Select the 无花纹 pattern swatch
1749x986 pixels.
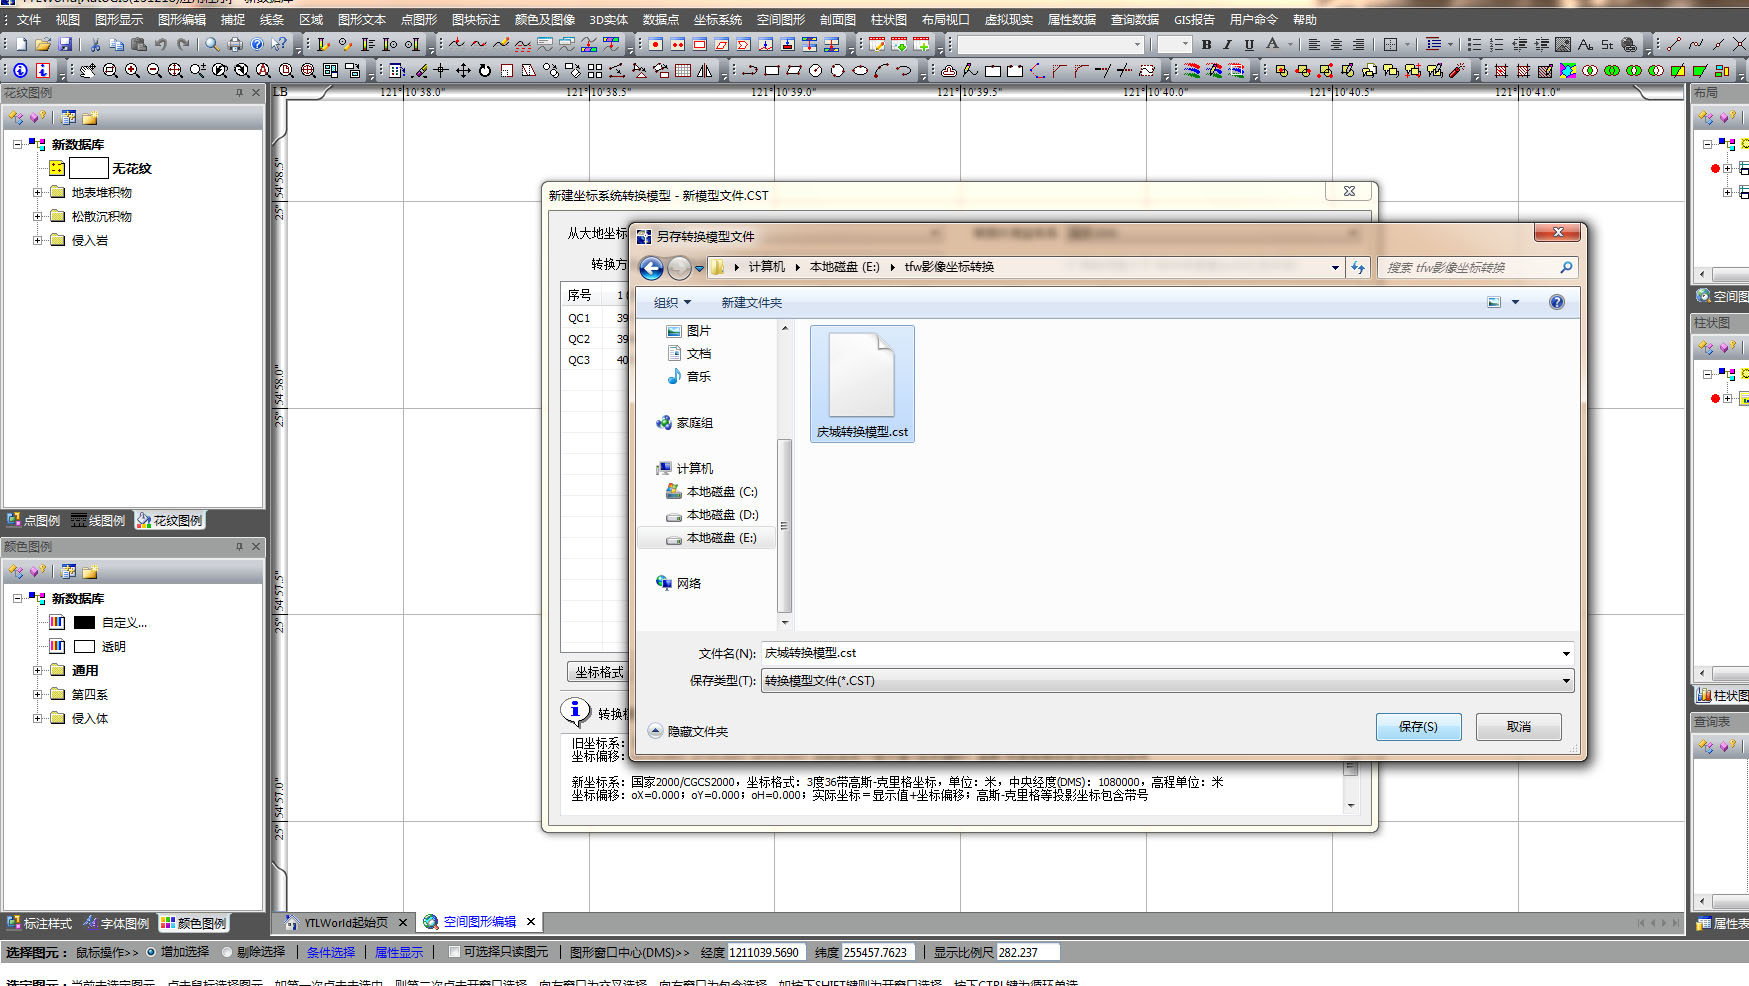click(88, 168)
